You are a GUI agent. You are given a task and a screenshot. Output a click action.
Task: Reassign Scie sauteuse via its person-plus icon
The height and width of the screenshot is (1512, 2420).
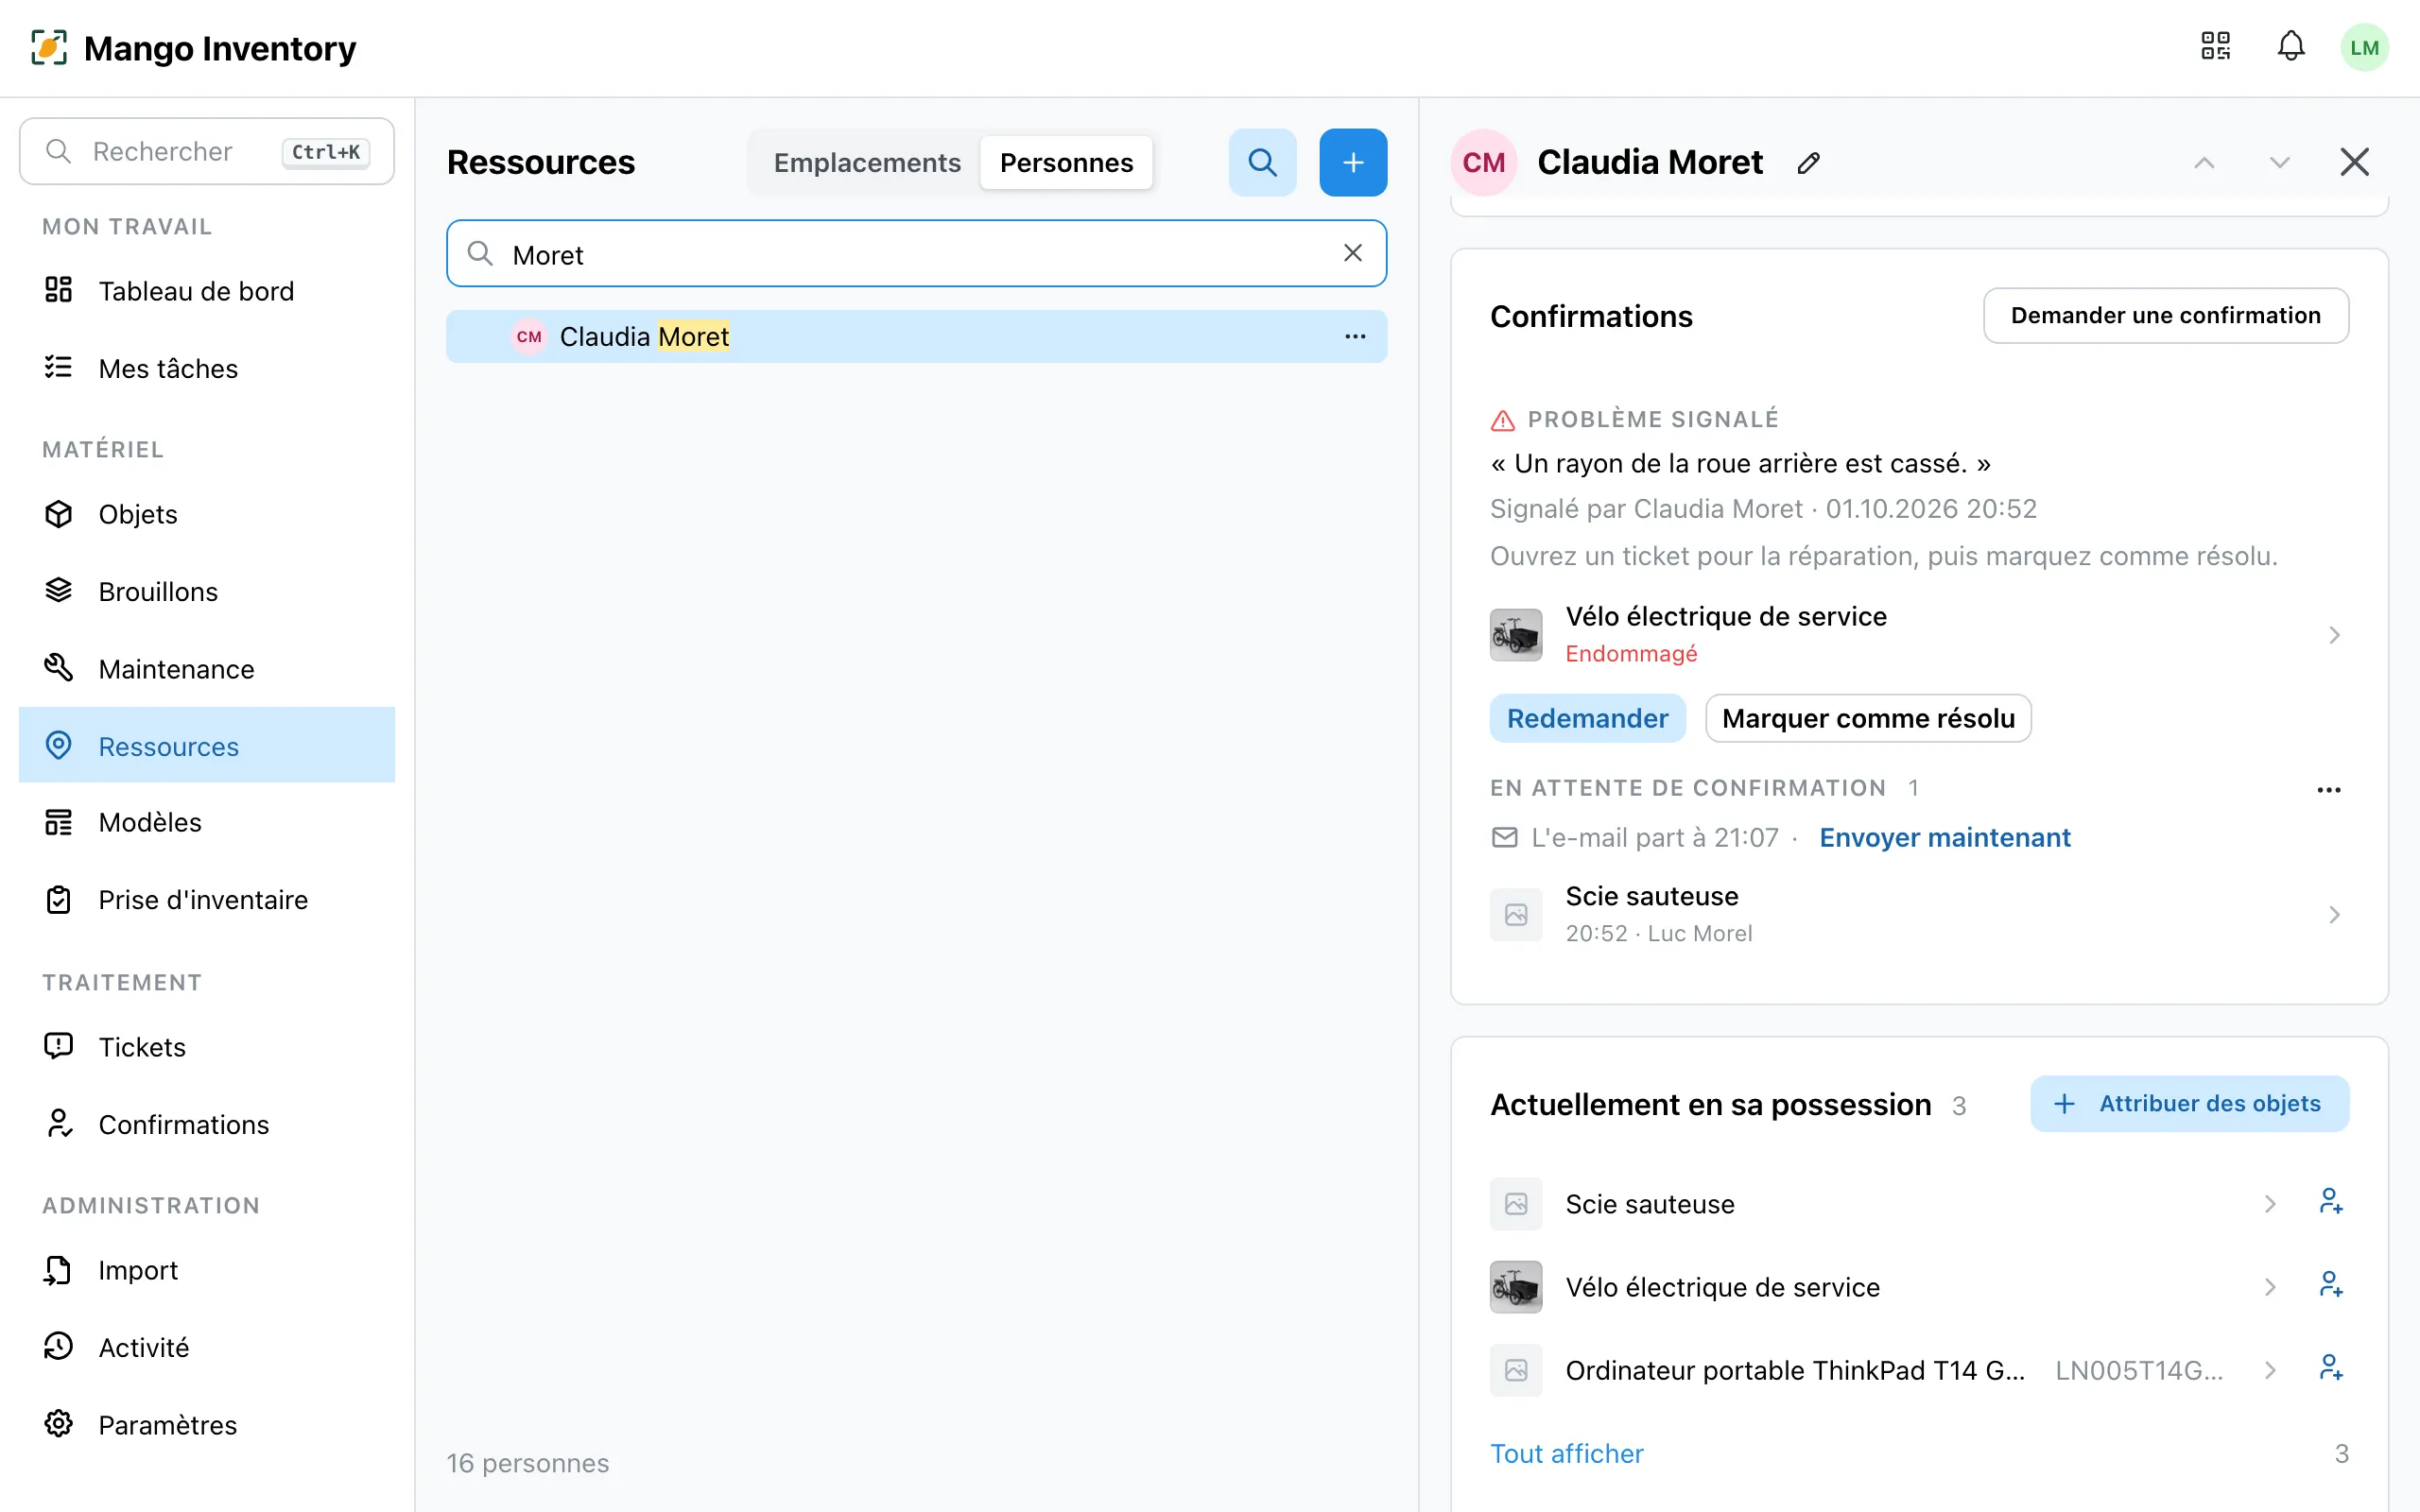point(2330,1203)
